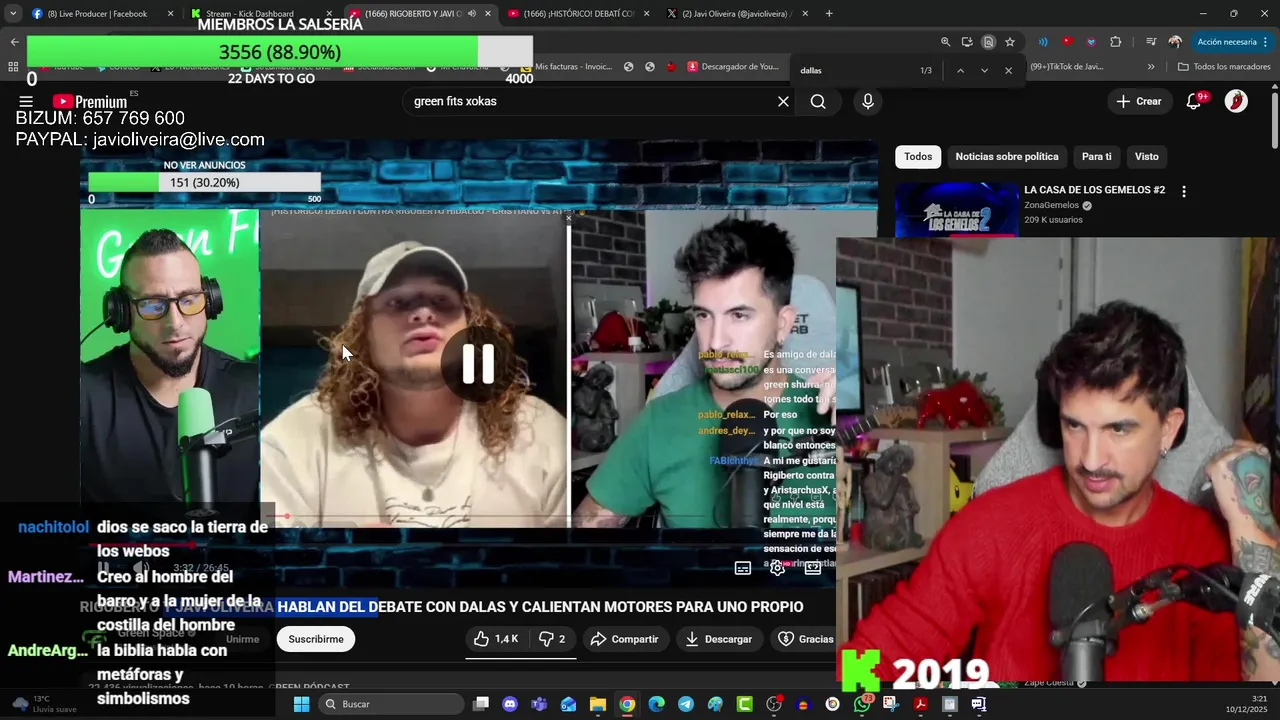The height and width of the screenshot is (720, 1280).
Task: Close the find-in-page bar
Action: pyautogui.click(x=1008, y=71)
